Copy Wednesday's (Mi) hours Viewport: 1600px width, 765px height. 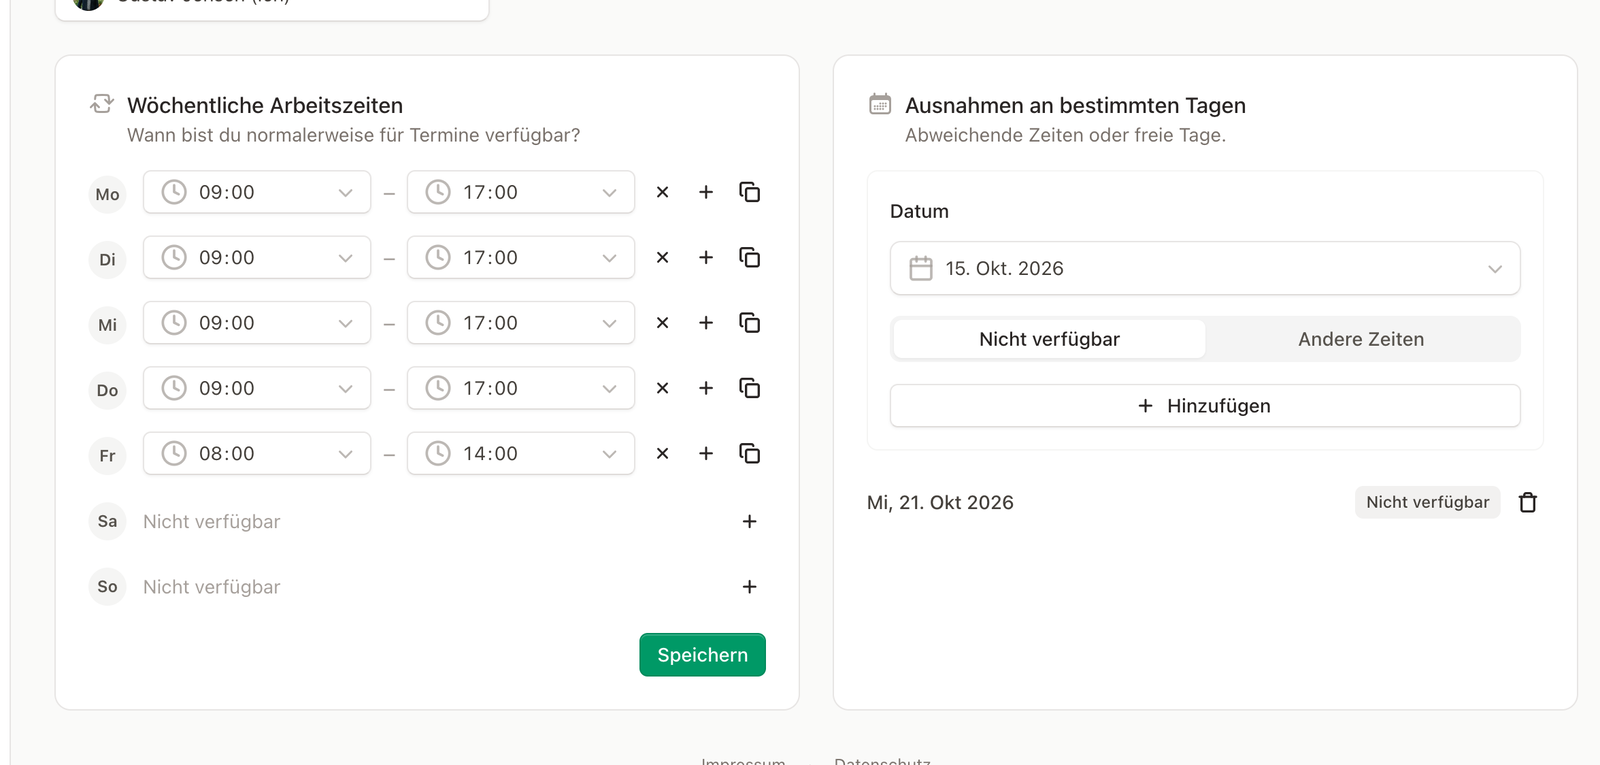coord(750,323)
